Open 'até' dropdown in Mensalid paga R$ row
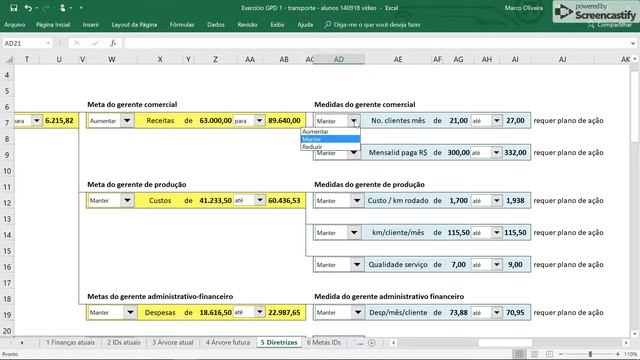This screenshot has height=360, width=640. pyautogui.click(x=496, y=153)
